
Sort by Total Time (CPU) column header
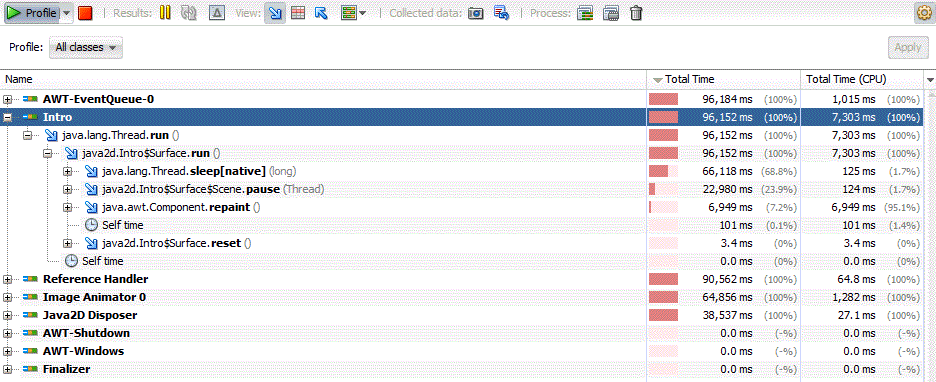coord(862,79)
